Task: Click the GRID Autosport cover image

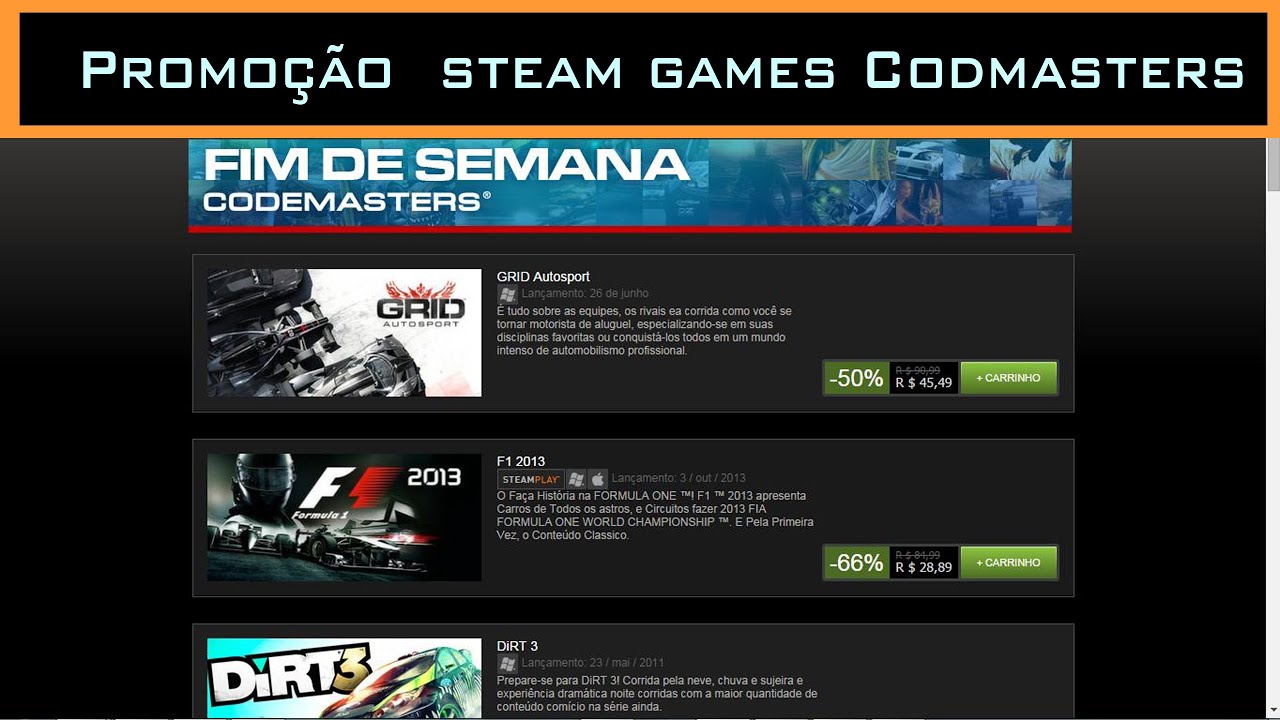Action: tap(344, 333)
